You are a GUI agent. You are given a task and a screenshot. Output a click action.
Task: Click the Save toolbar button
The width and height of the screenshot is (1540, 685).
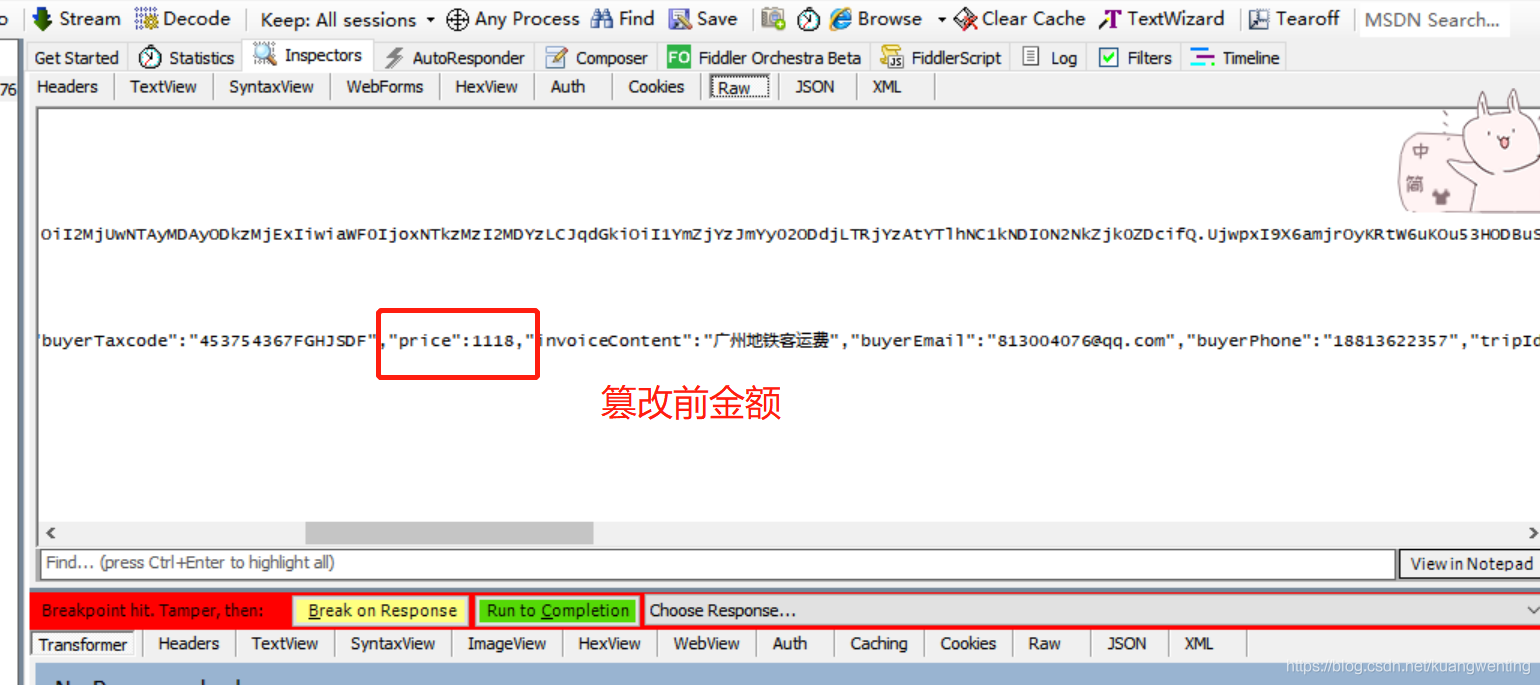(703, 19)
